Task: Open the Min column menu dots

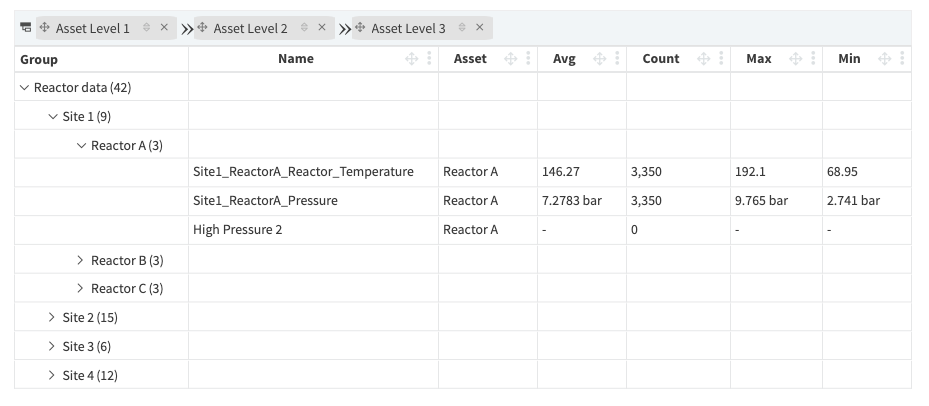Action: 902,58
